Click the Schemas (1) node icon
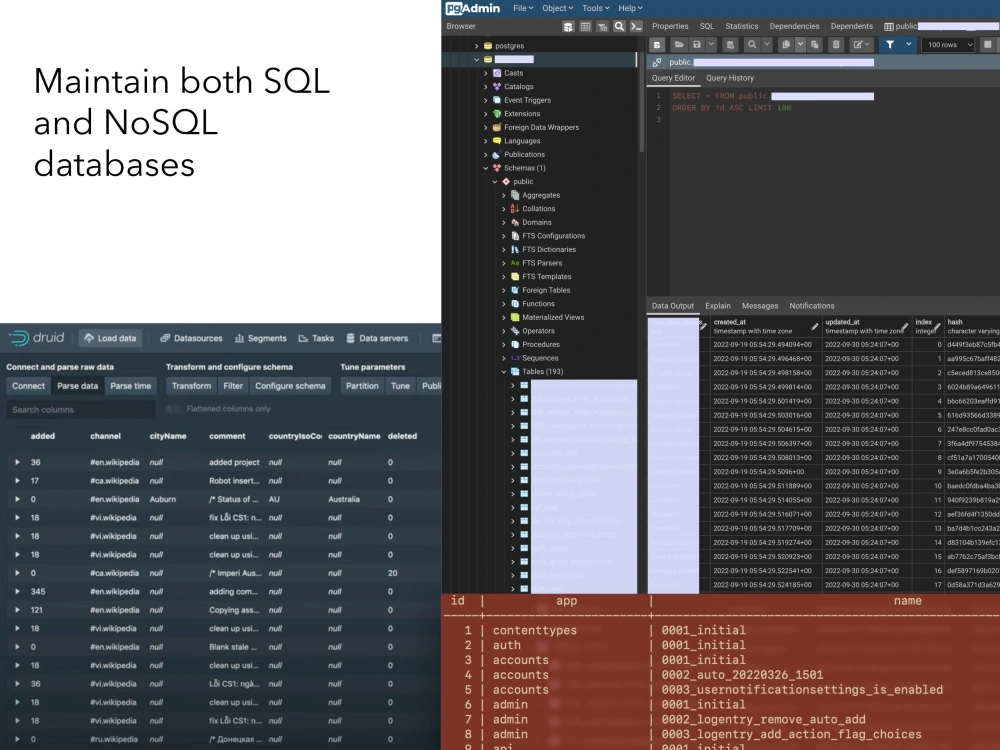Viewport: 1000px width, 750px height. 497,168
